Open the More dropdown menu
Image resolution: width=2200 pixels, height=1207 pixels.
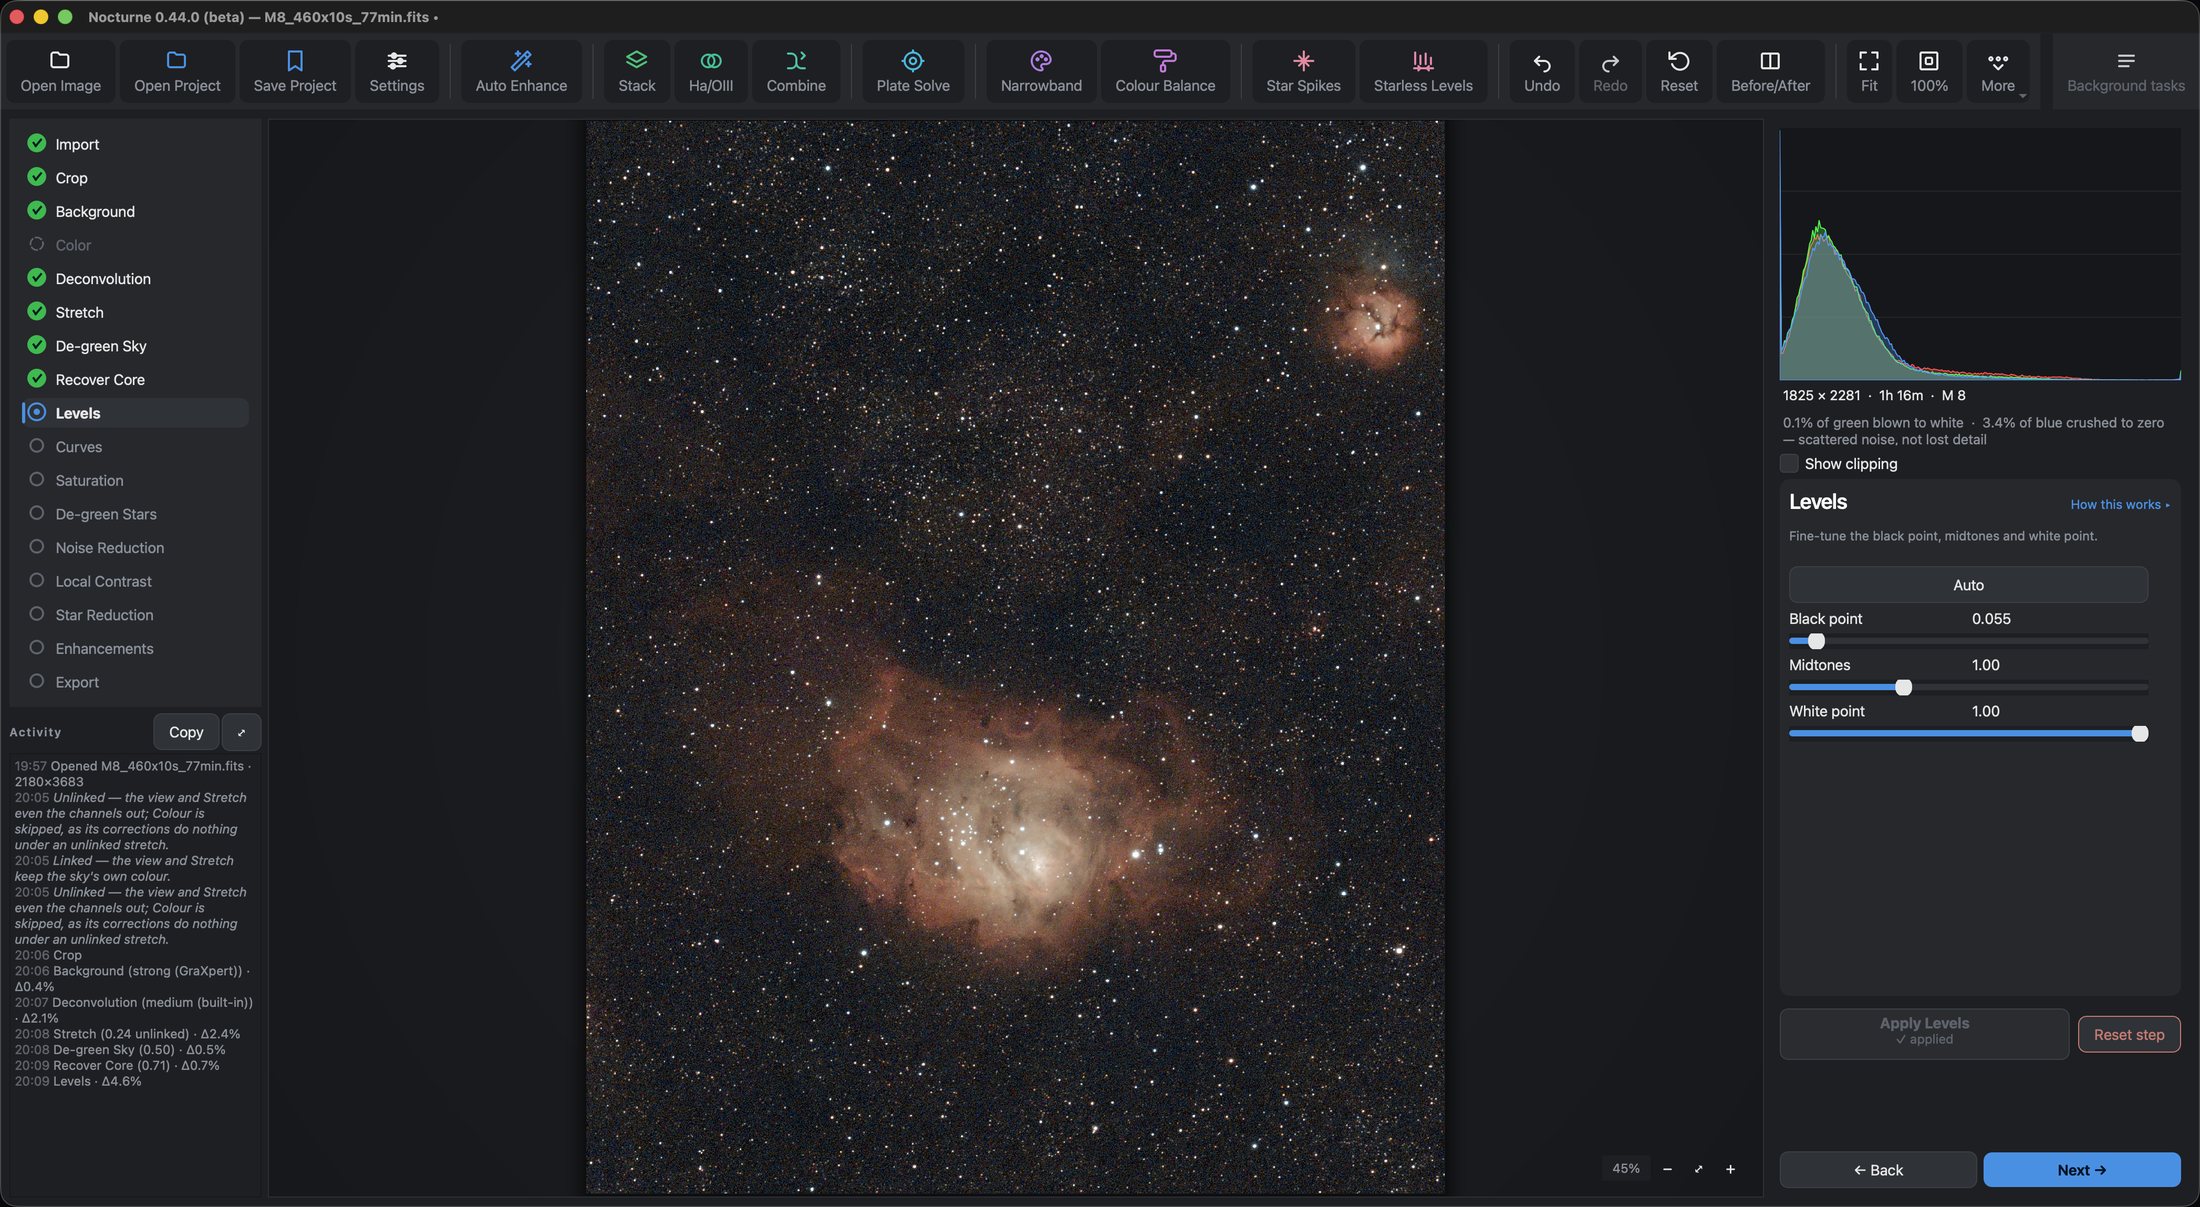click(1998, 71)
